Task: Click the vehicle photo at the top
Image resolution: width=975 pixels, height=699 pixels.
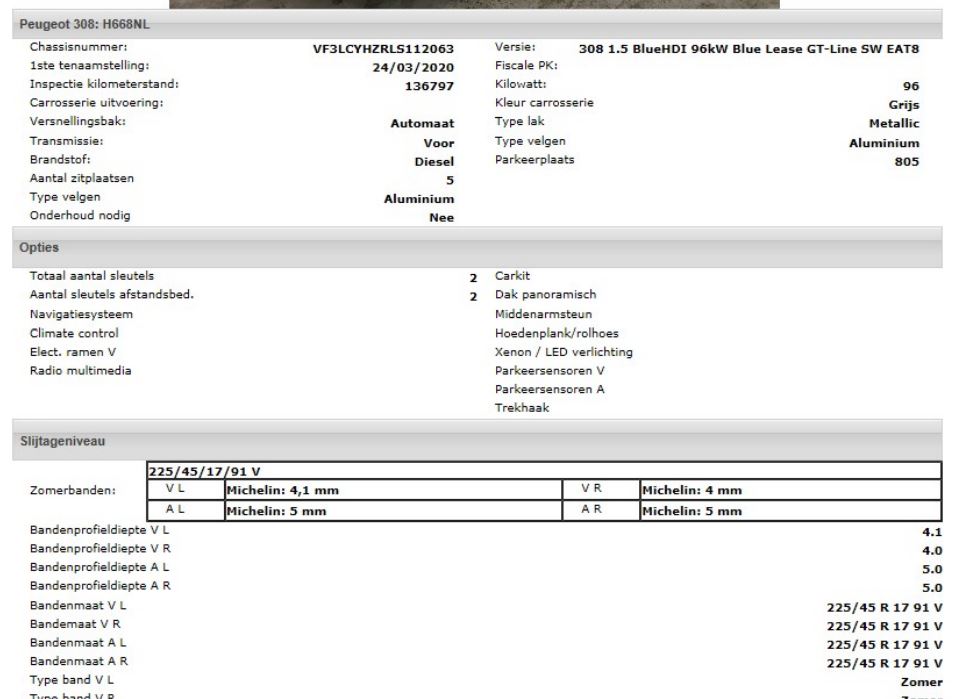Action: pyautogui.click(x=473, y=4)
